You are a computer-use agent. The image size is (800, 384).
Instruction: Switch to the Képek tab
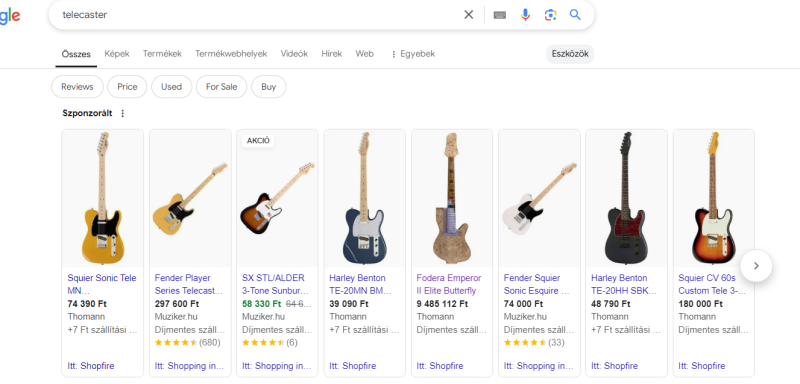coord(117,54)
